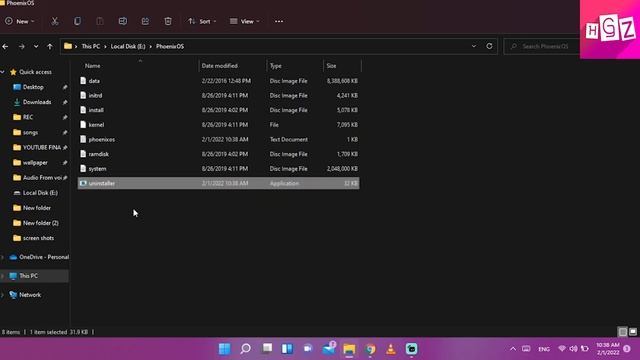Expand OneDrive - Personal node
This screenshot has height=360, width=640.
(x=3, y=257)
